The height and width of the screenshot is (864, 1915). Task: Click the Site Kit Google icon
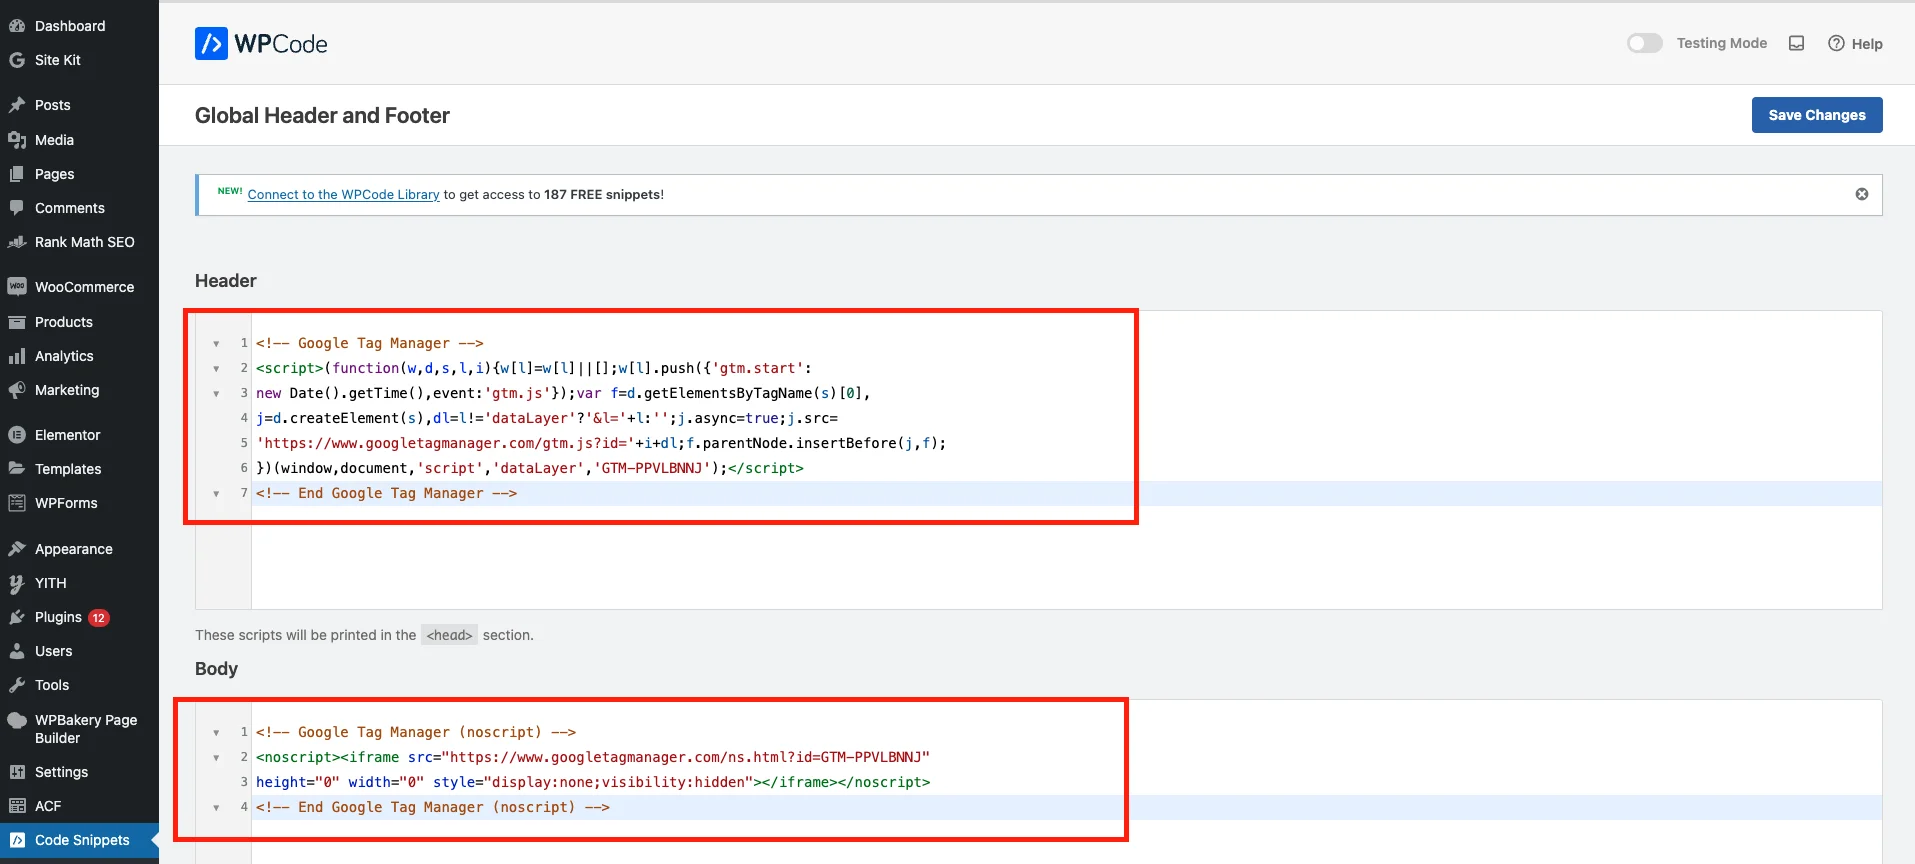point(17,60)
